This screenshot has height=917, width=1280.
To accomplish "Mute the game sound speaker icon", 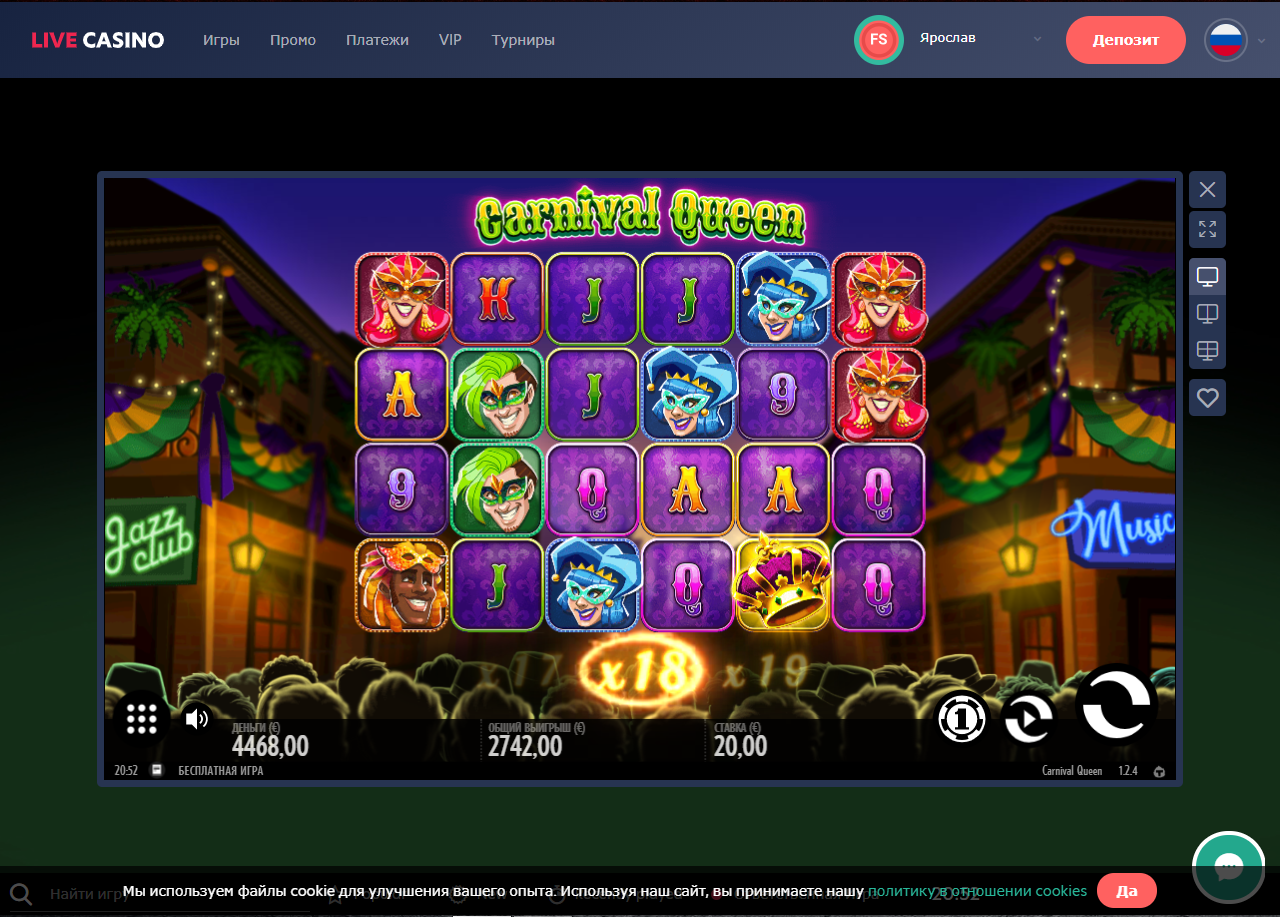I will [x=197, y=717].
